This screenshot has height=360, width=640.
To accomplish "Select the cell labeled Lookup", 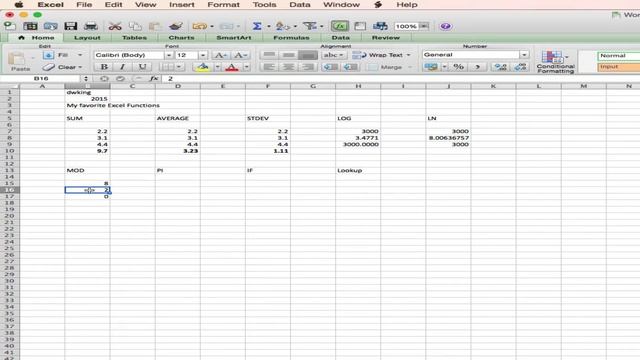I will [358, 170].
